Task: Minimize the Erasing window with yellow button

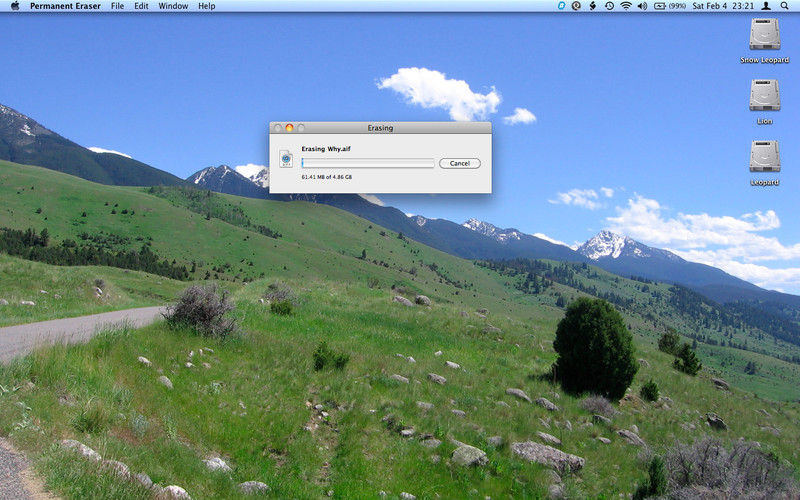Action: (x=289, y=128)
